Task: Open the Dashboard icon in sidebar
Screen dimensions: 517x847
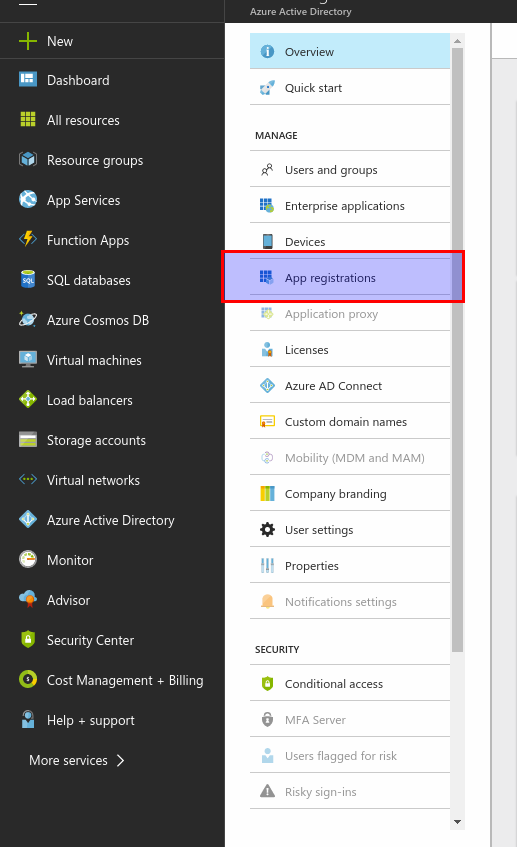Action: tap(28, 80)
